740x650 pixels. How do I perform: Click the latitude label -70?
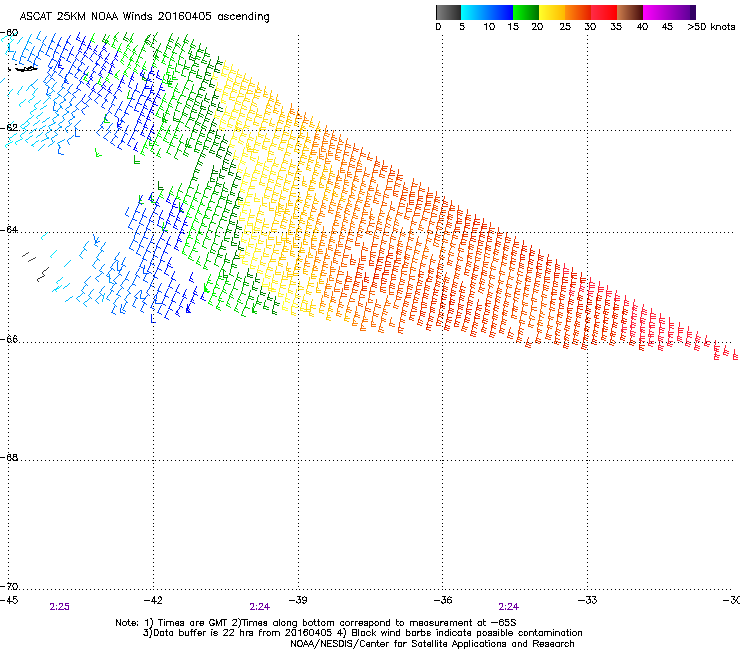click(9, 587)
